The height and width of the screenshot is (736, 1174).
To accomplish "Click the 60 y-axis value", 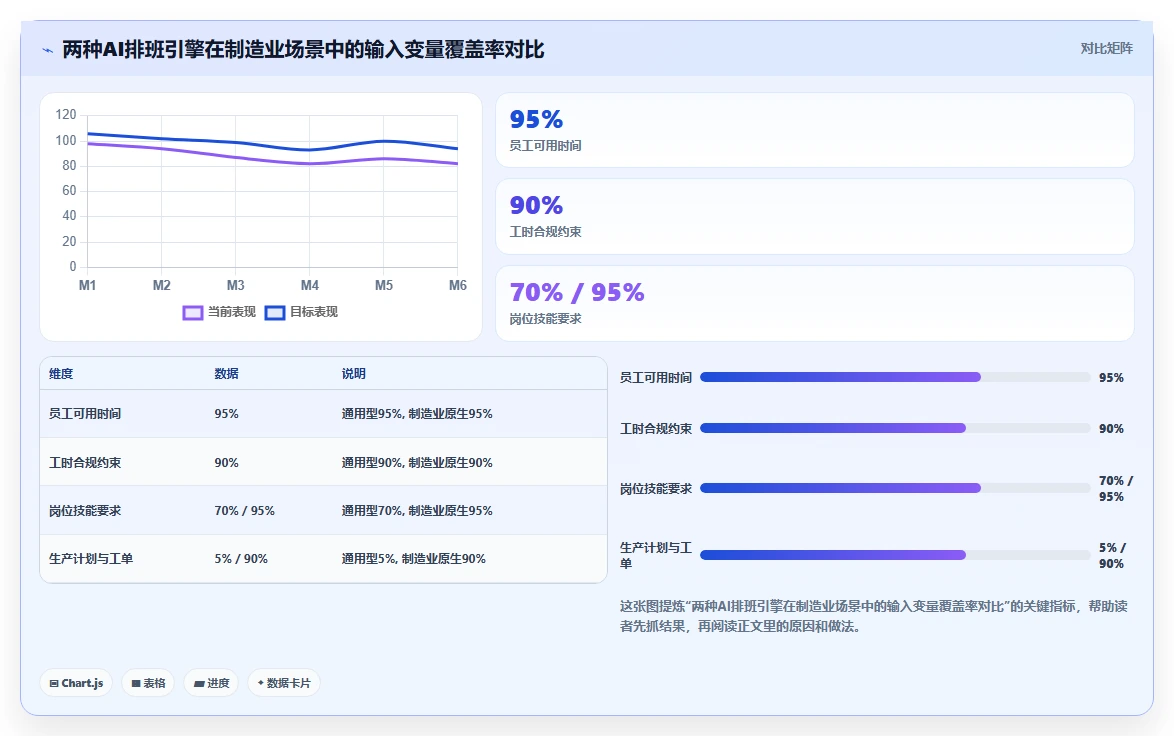I will point(69,191).
